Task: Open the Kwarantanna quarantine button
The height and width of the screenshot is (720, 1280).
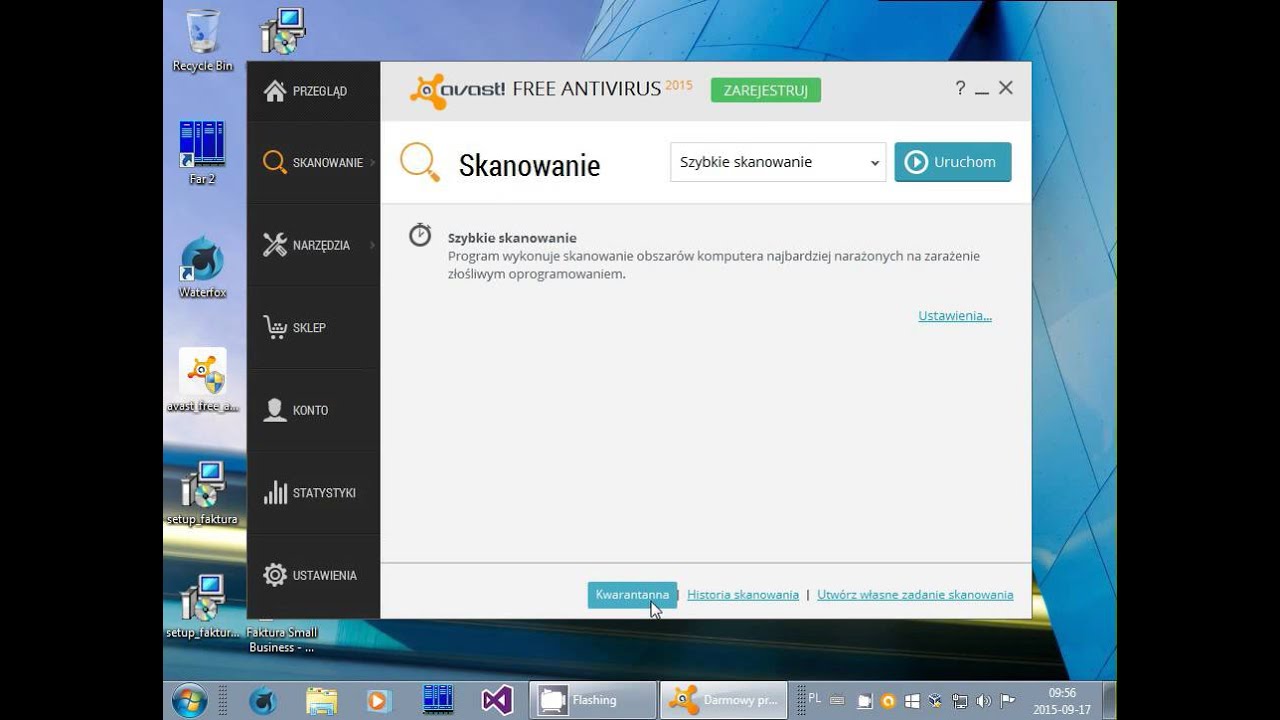Action: [632, 595]
